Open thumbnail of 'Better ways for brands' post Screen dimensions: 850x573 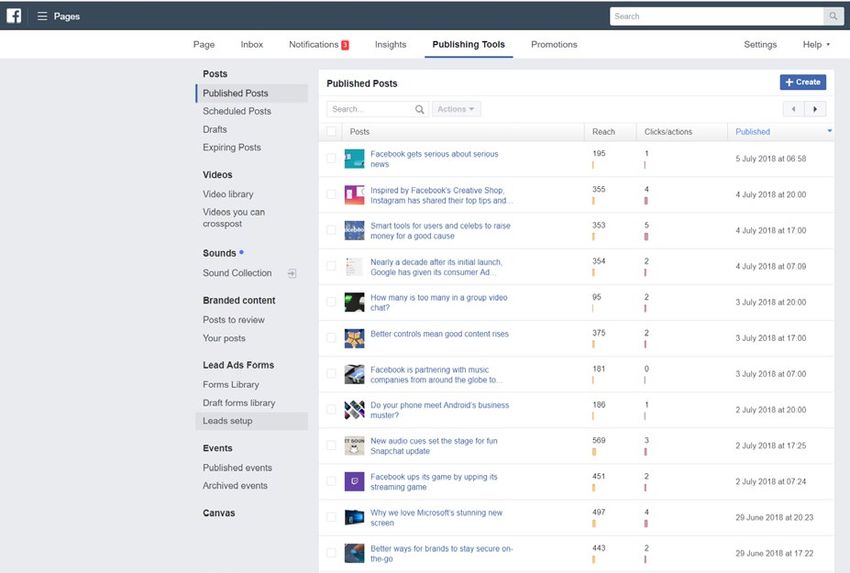point(355,553)
